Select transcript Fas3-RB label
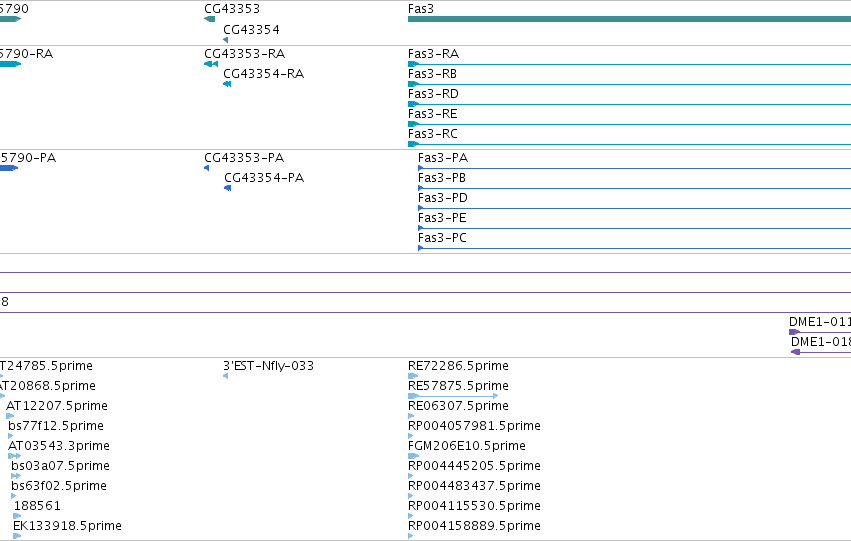The height and width of the screenshot is (541, 851). coord(432,74)
